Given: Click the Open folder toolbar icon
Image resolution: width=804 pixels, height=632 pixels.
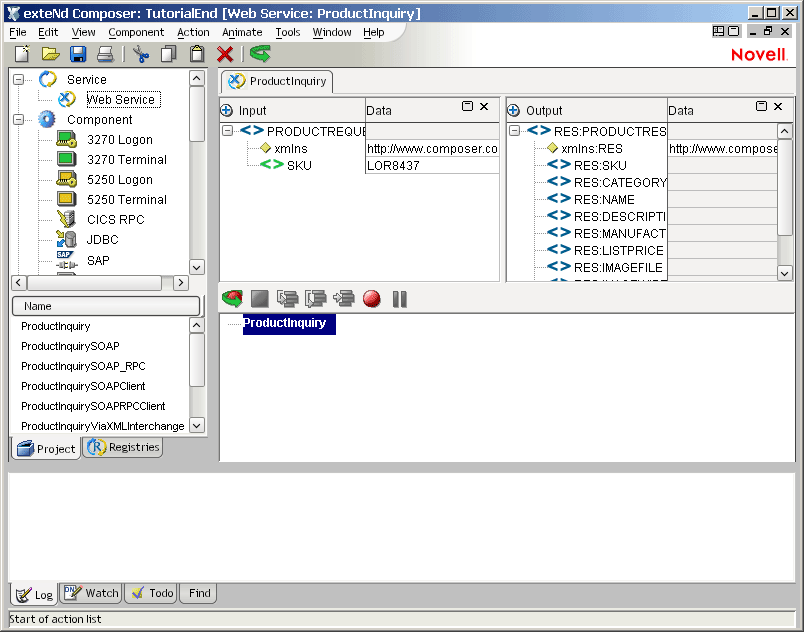Looking at the screenshot, I should pyautogui.click(x=50, y=54).
